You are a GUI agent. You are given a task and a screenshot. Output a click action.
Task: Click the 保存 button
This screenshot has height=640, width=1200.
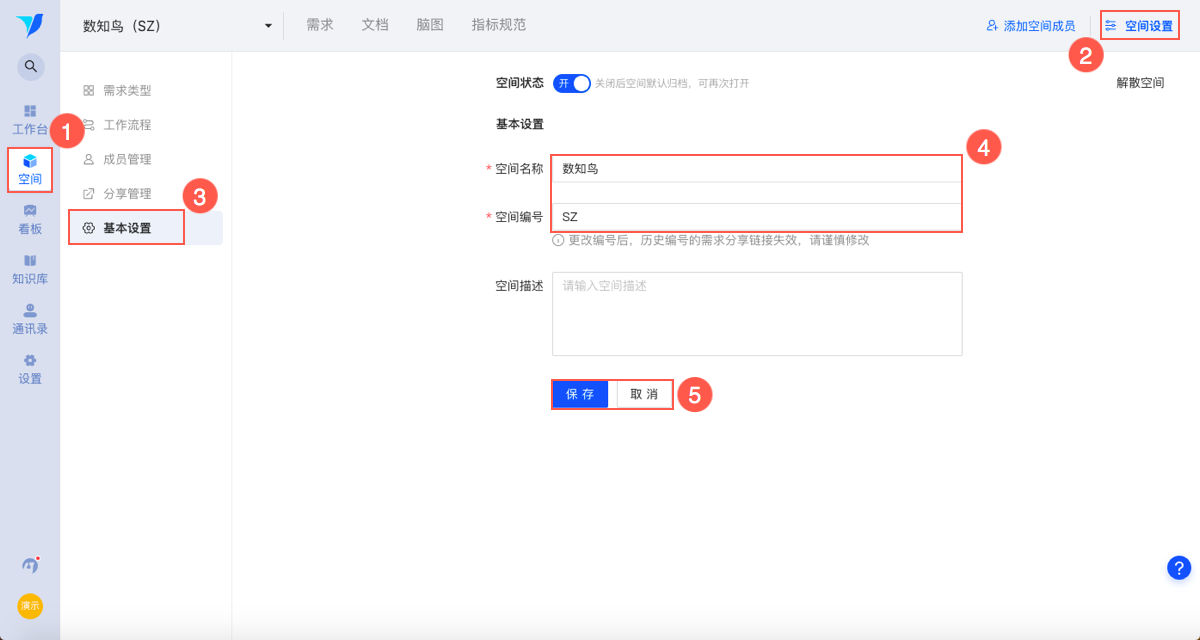pos(580,394)
